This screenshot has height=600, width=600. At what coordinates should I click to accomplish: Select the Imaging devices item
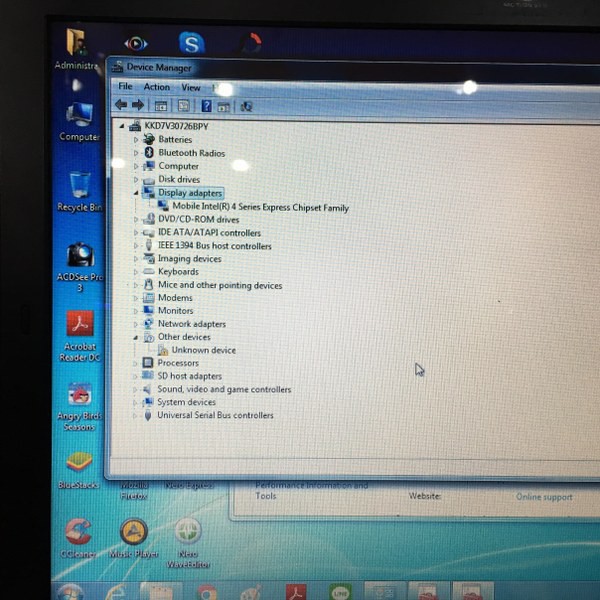pos(190,259)
